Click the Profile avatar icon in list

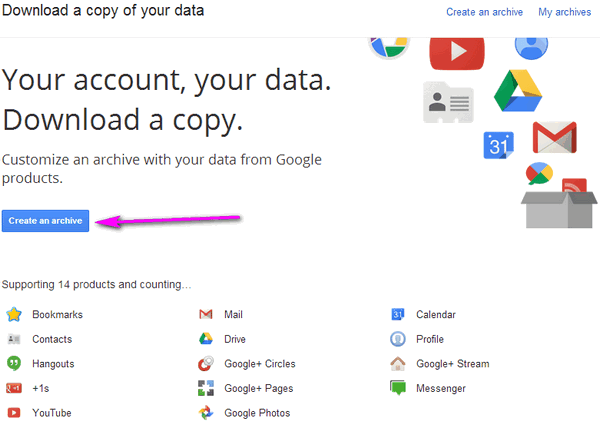coord(398,339)
